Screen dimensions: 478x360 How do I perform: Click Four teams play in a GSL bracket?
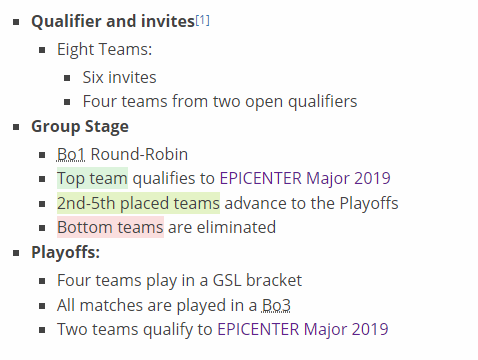[x=179, y=280]
